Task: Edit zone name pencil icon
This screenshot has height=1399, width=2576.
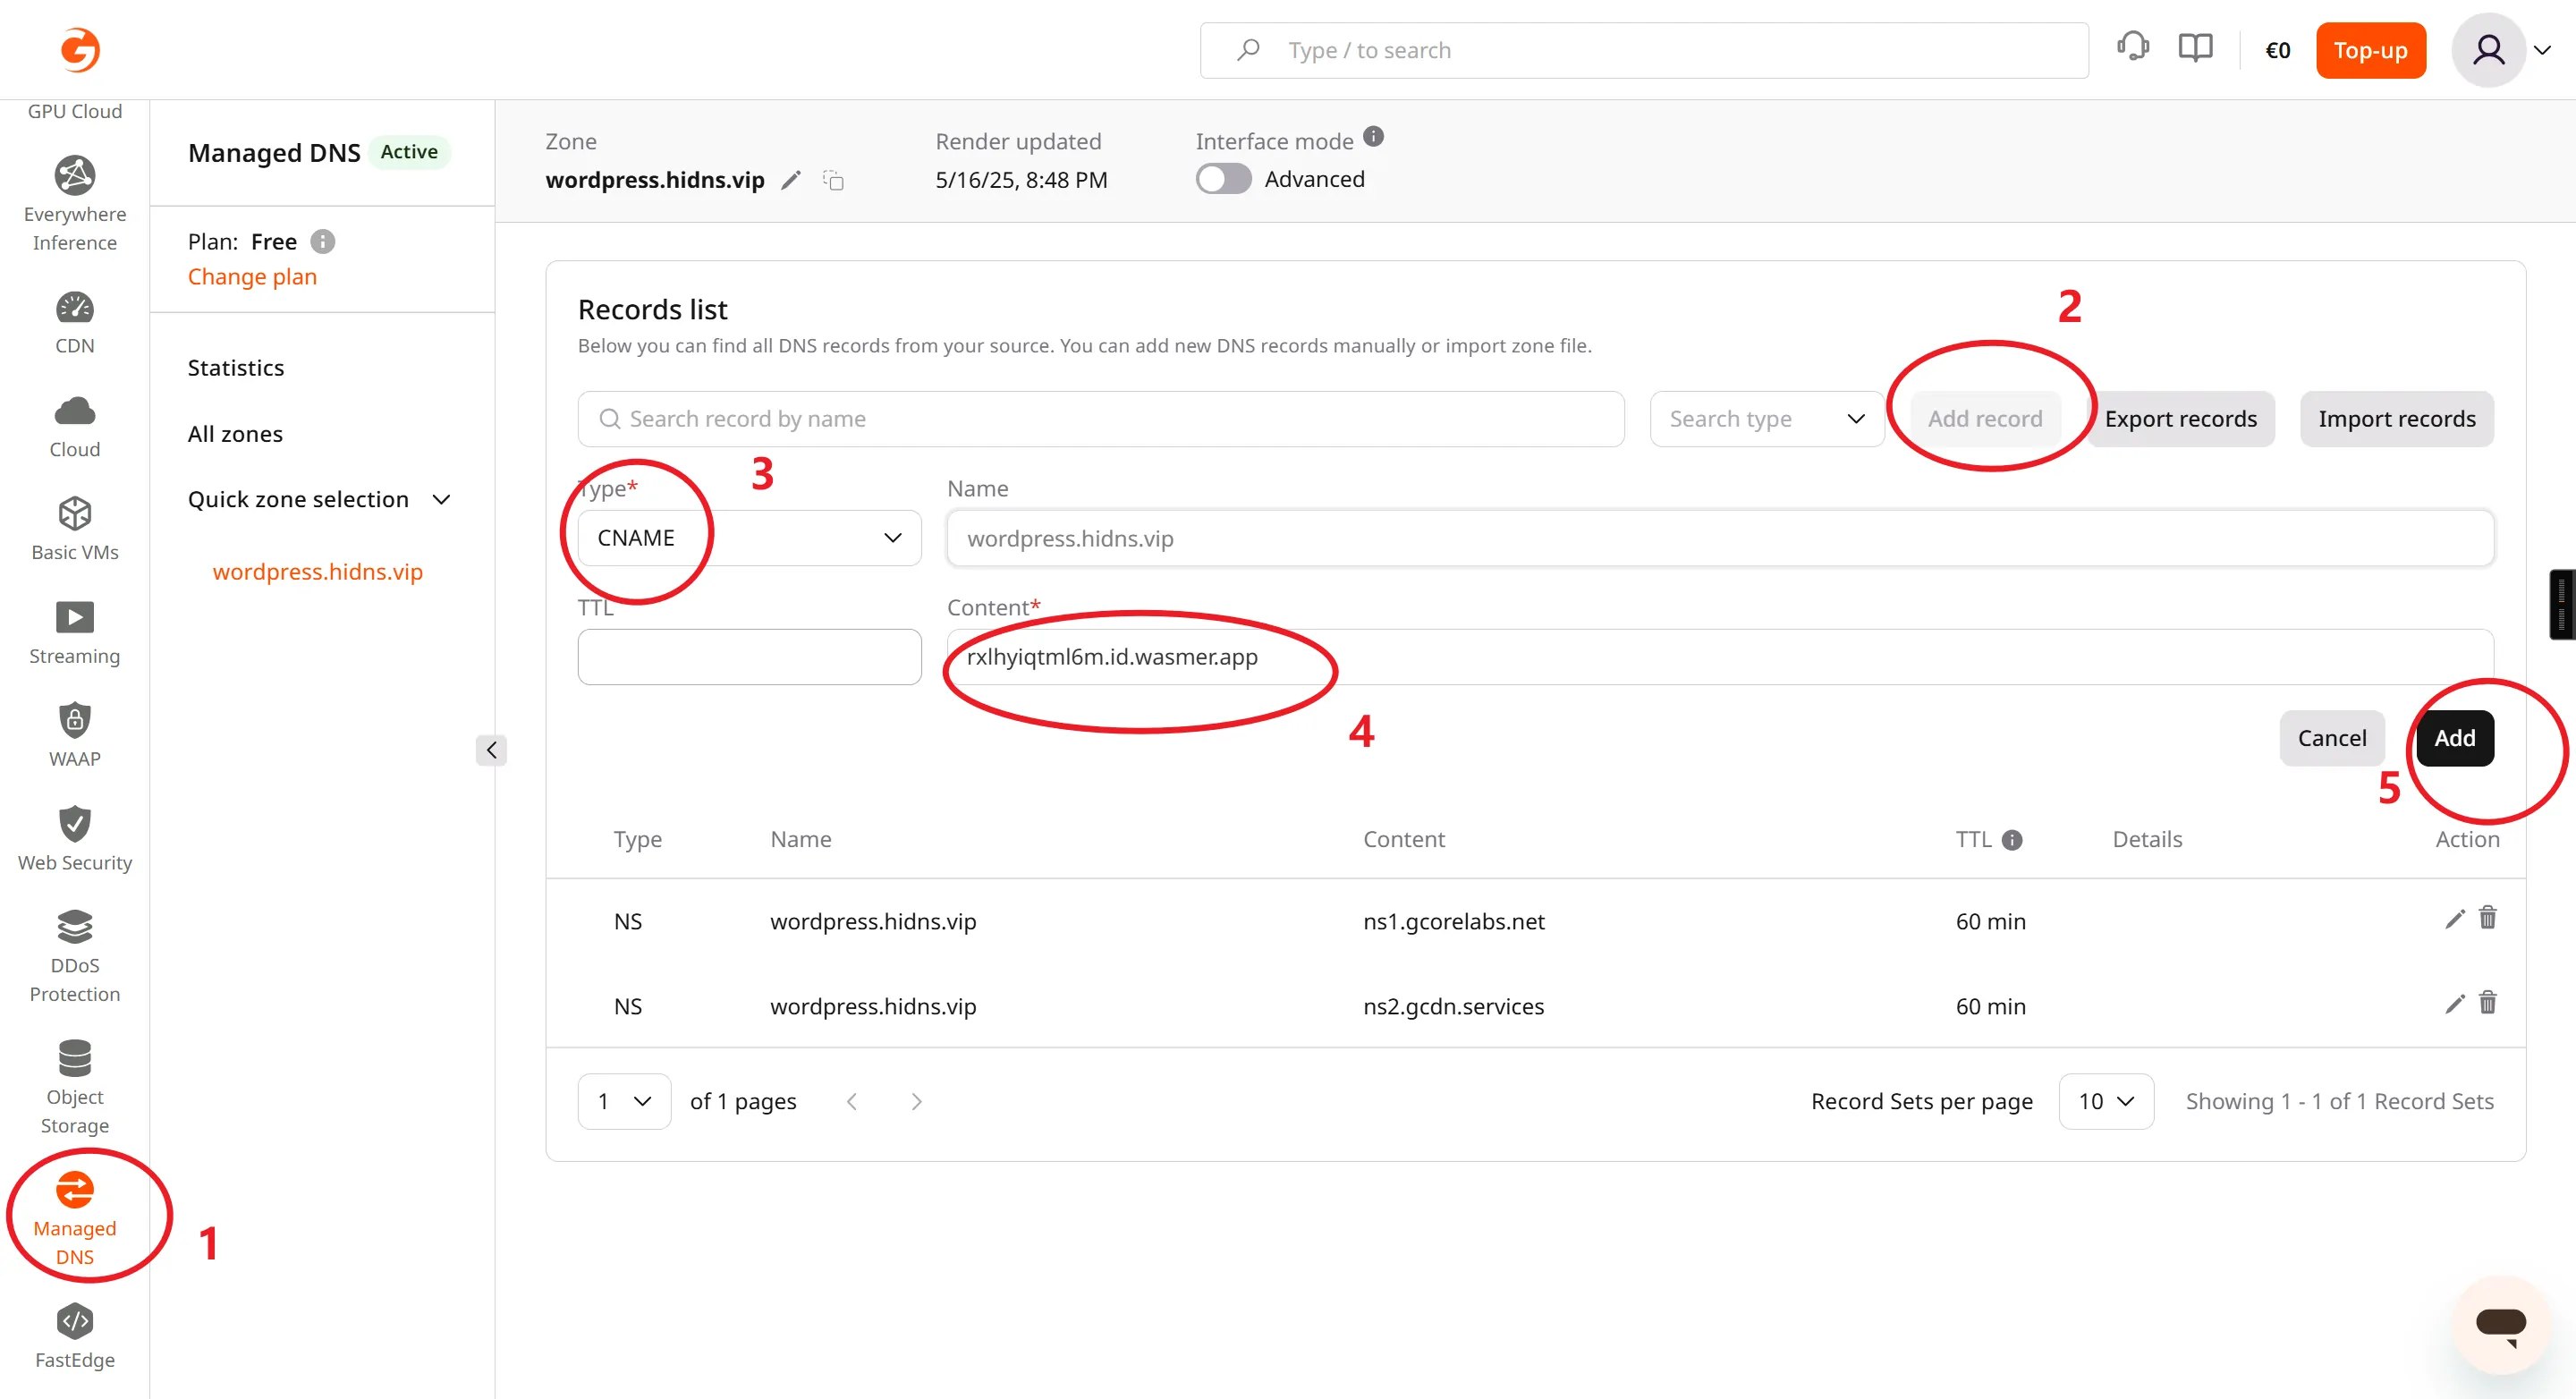Action: [791, 180]
